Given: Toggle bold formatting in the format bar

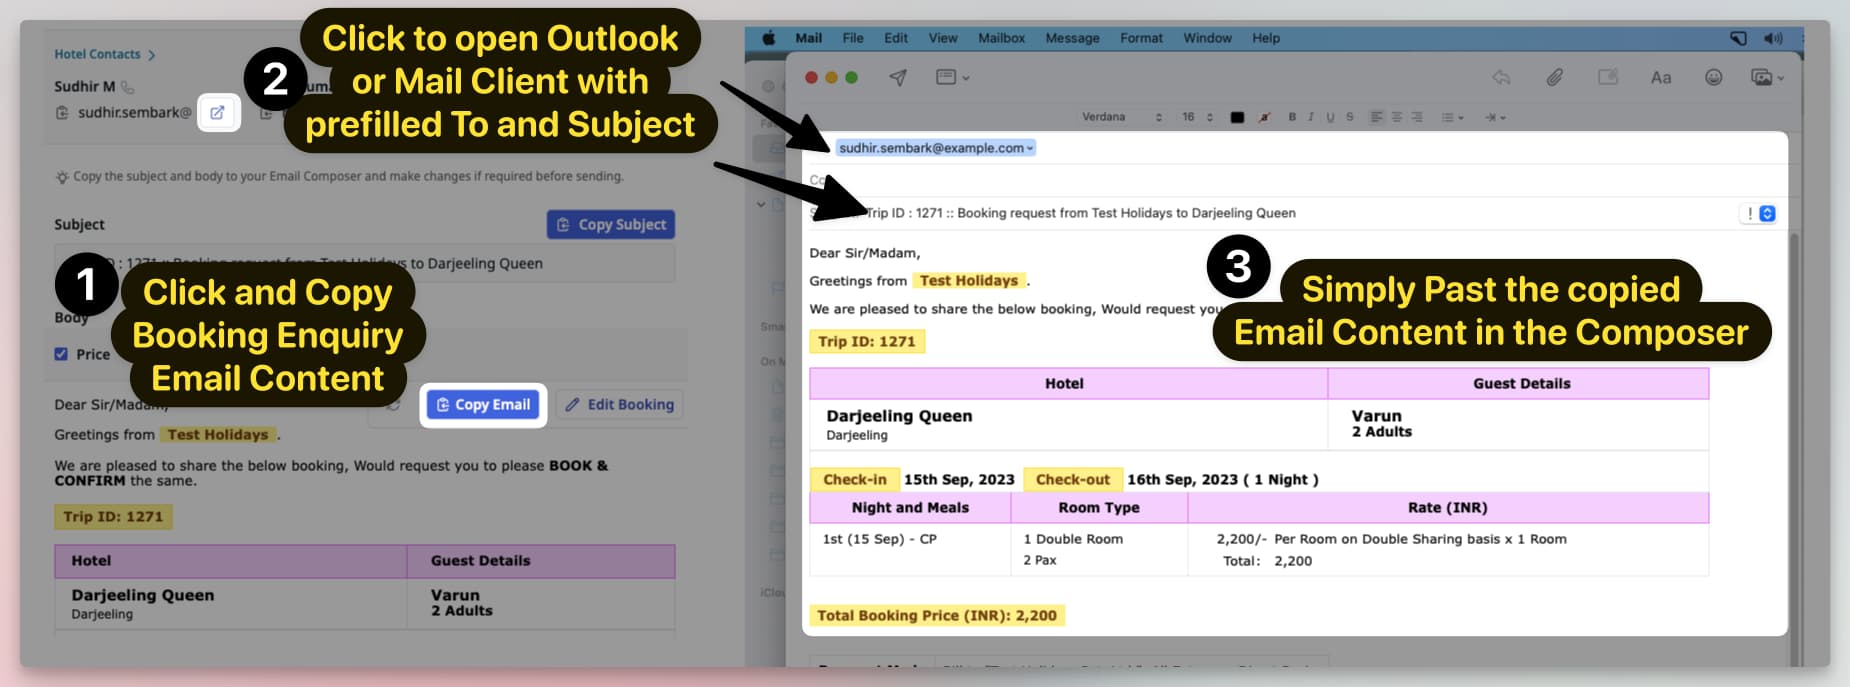Looking at the screenshot, I should click(x=1292, y=117).
